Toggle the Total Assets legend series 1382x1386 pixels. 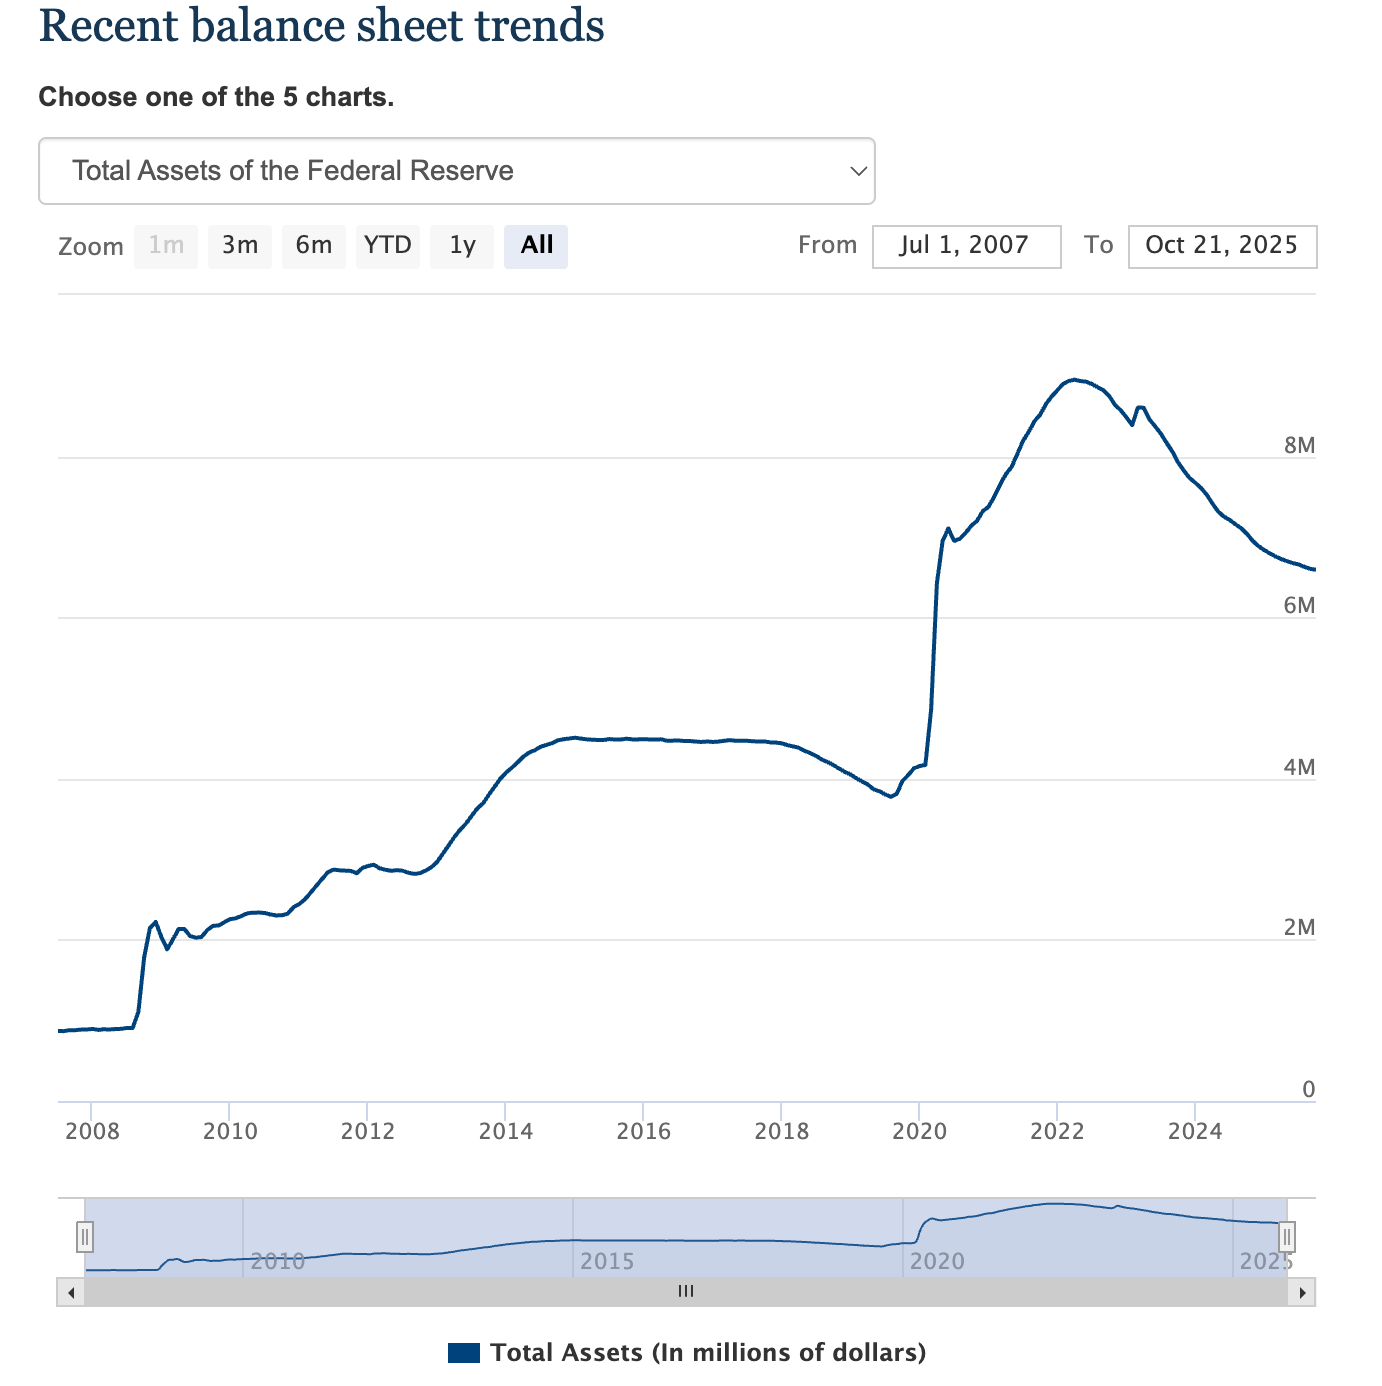708,1353
